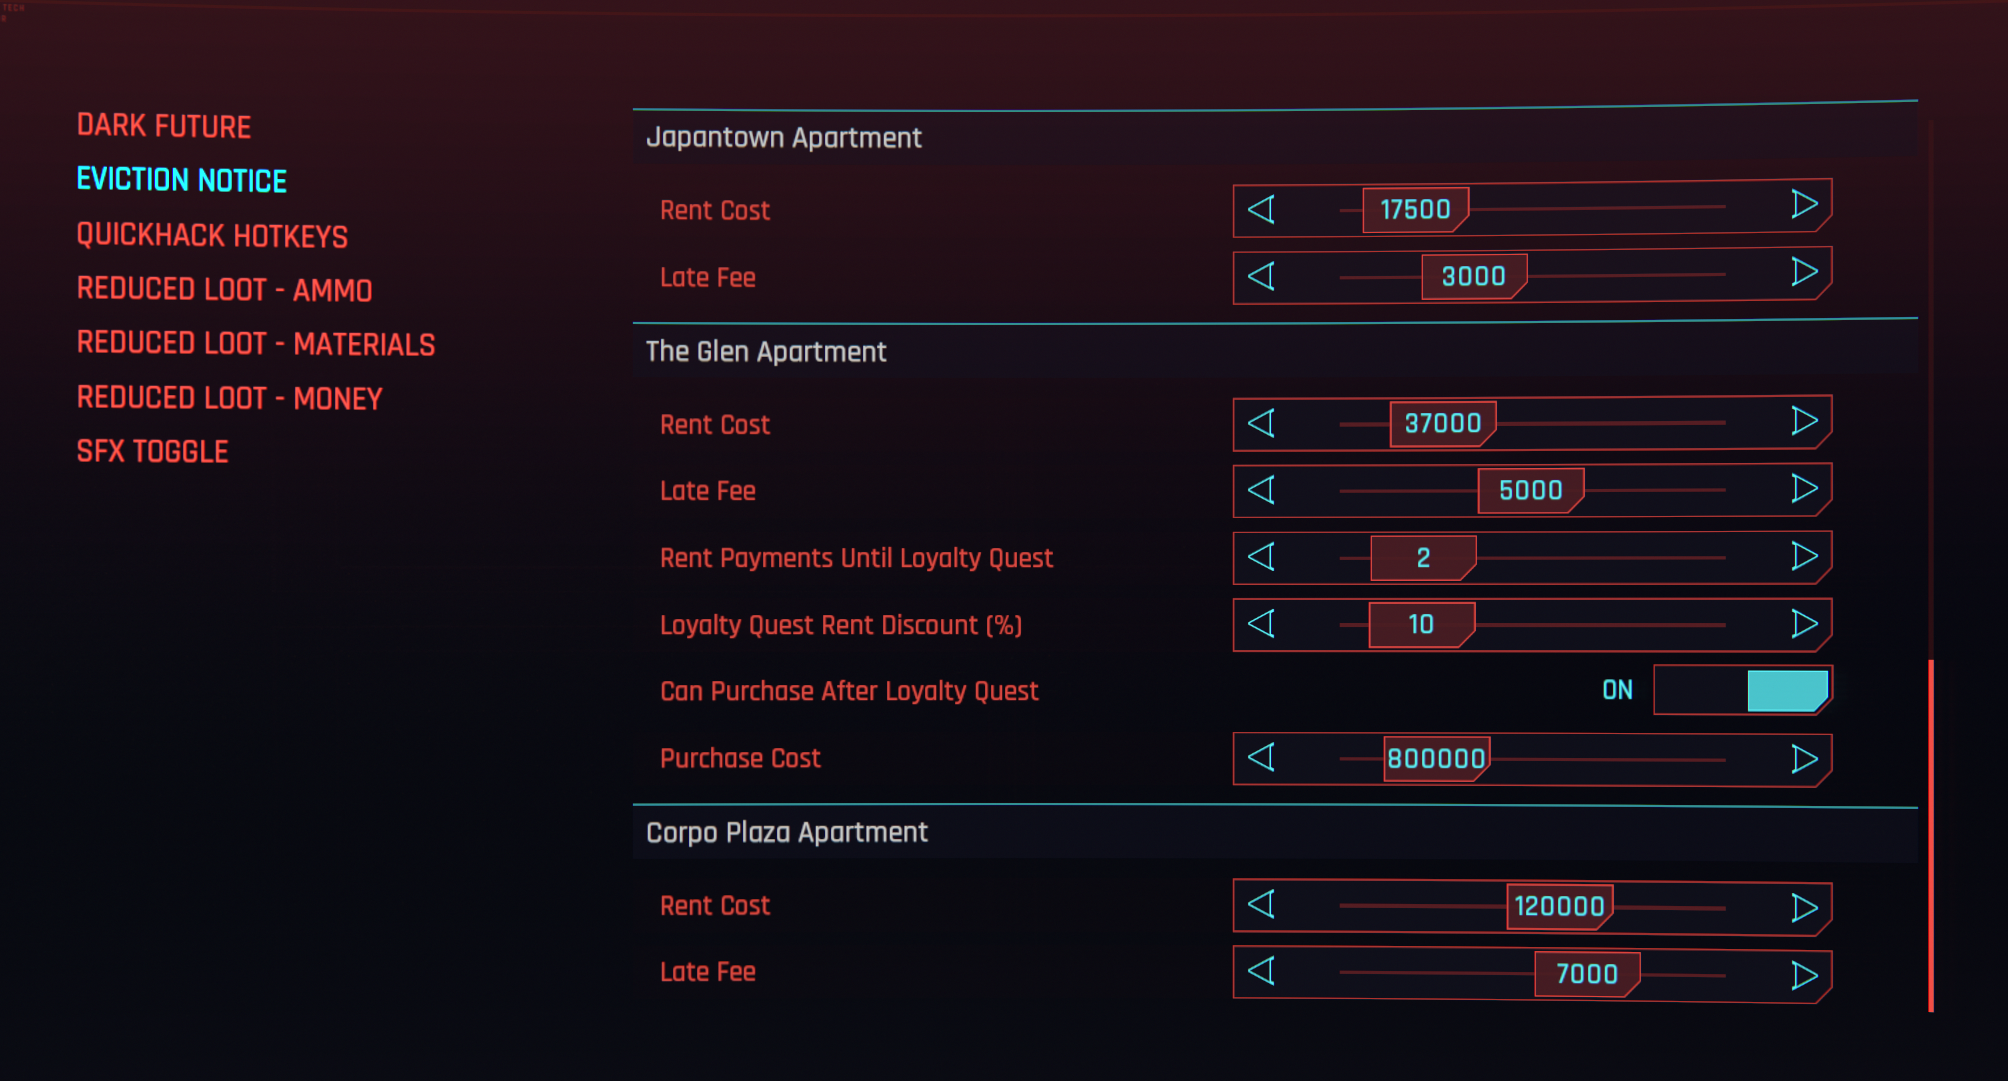Open the Dark Future mod settings
Image resolution: width=2008 pixels, height=1081 pixels.
coord(164,126)
